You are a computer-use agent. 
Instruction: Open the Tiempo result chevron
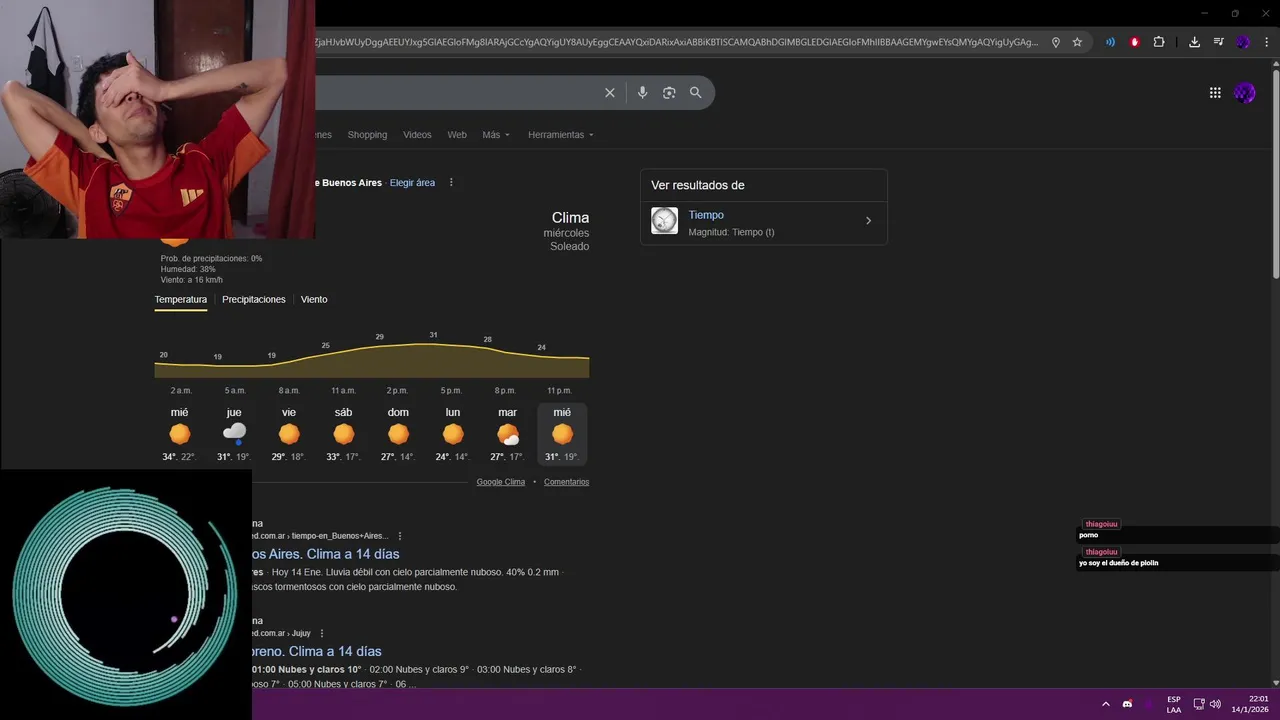click(x=868, y=221)
